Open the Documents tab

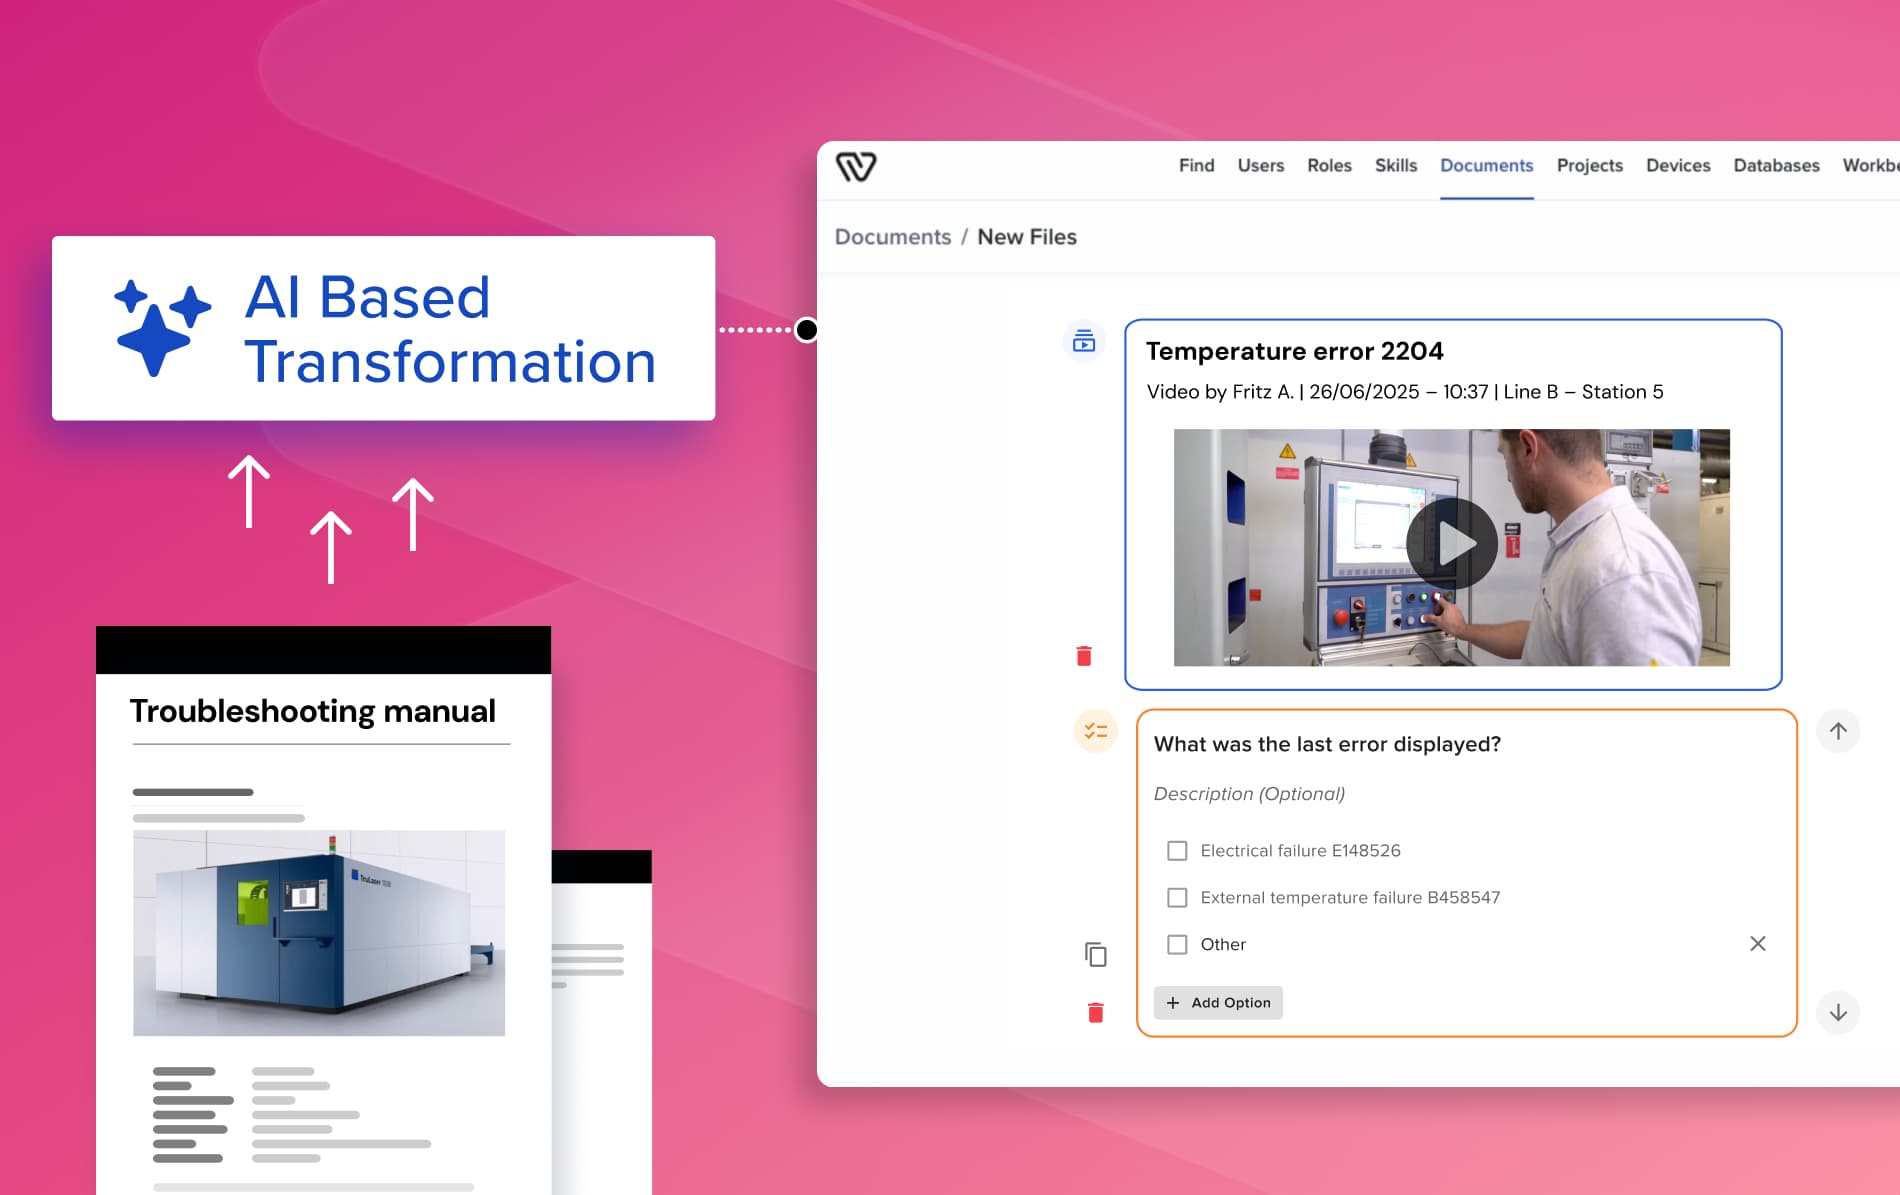1486,166
